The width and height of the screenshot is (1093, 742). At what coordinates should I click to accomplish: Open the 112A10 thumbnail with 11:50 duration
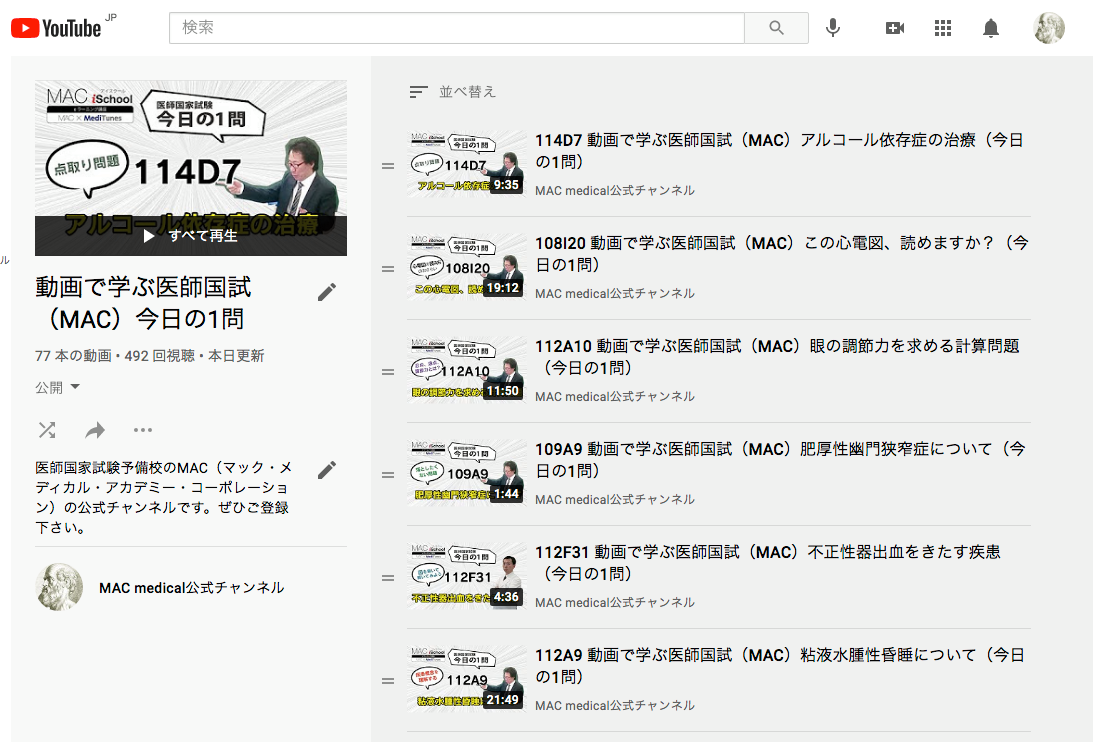click(x=466, y=371)
